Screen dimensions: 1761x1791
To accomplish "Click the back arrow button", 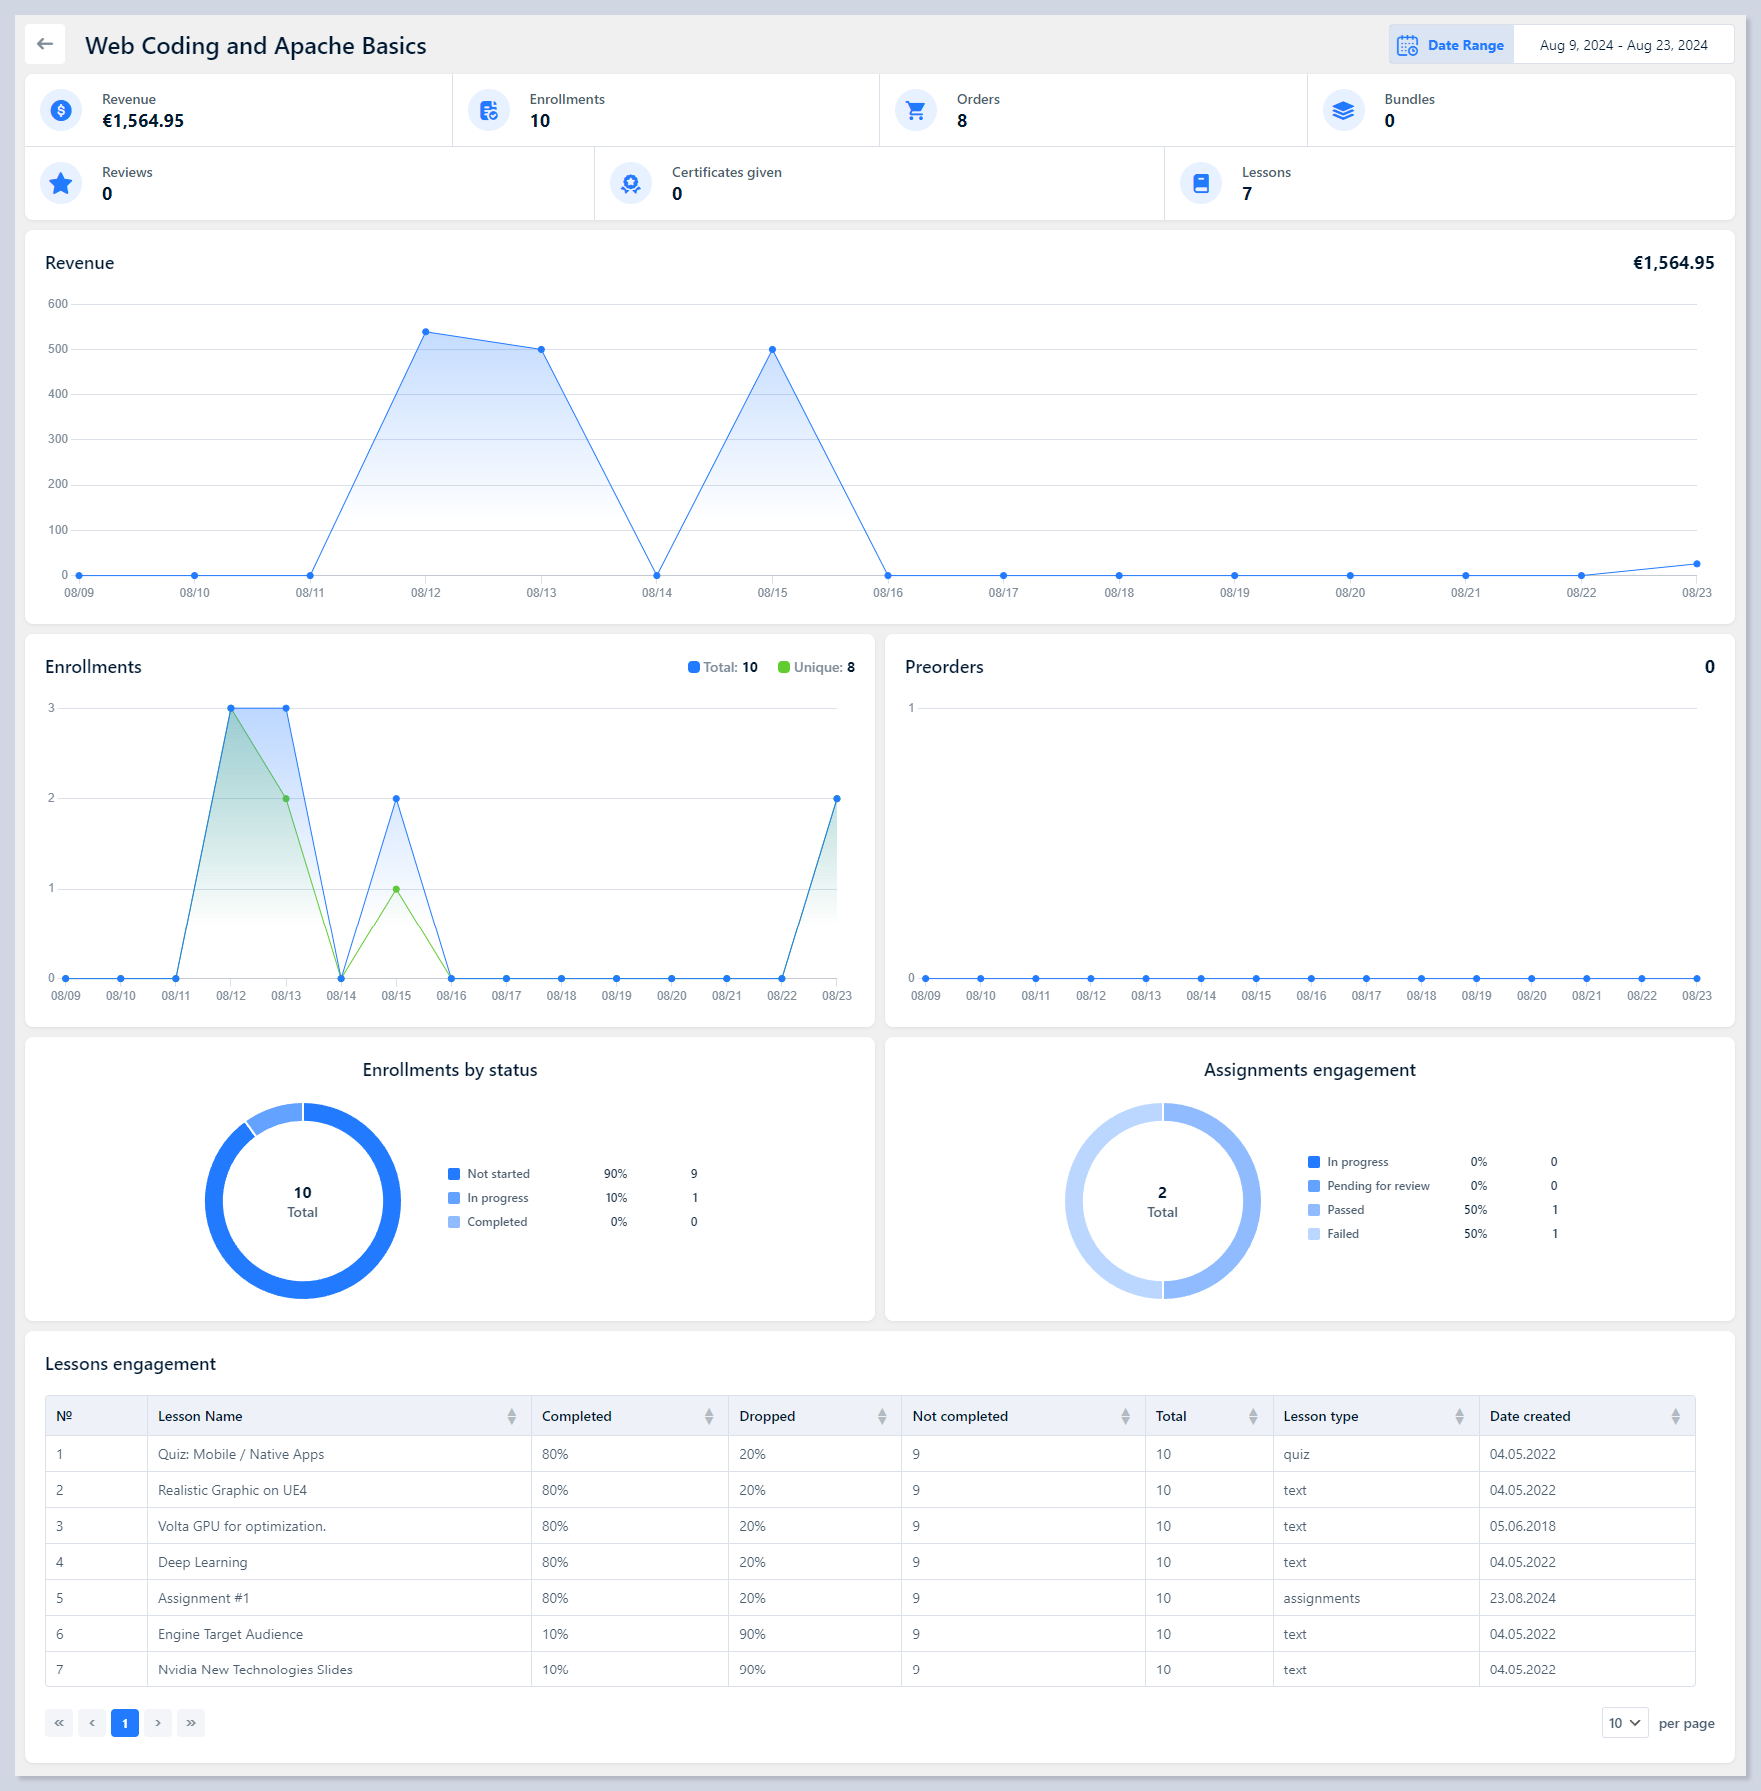I will [45, 44].
